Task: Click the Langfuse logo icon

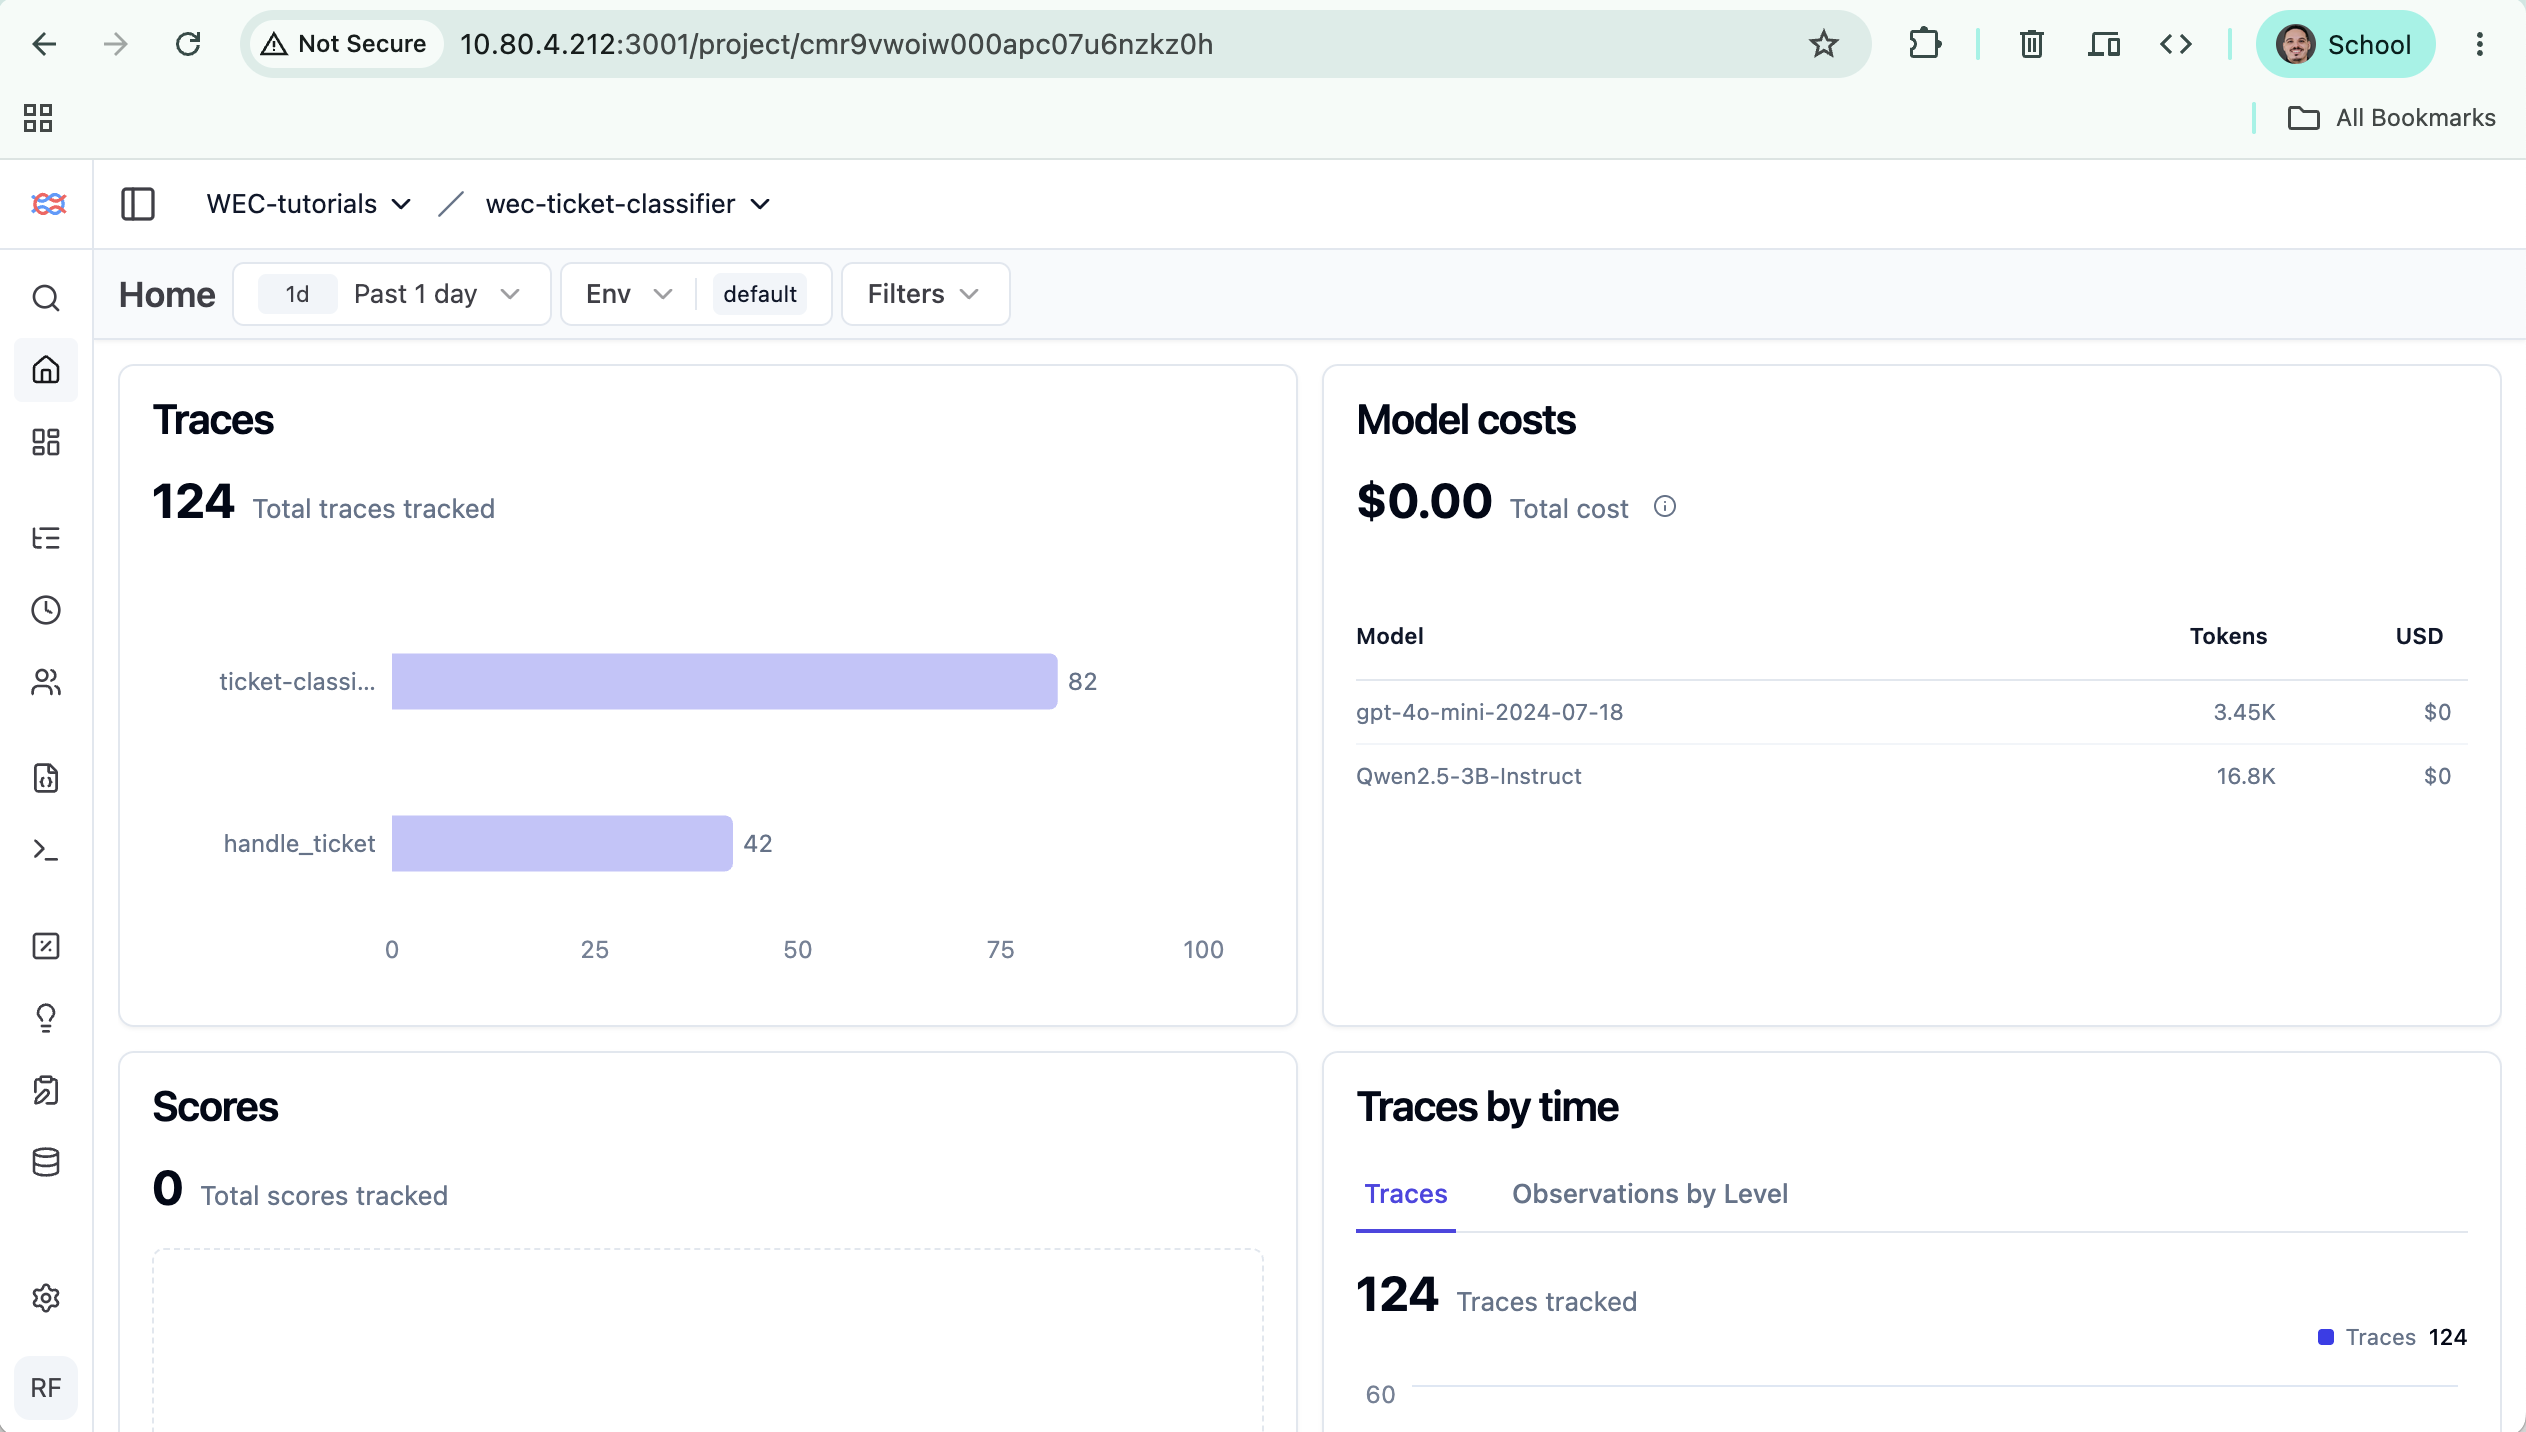Action: point(48,204)
